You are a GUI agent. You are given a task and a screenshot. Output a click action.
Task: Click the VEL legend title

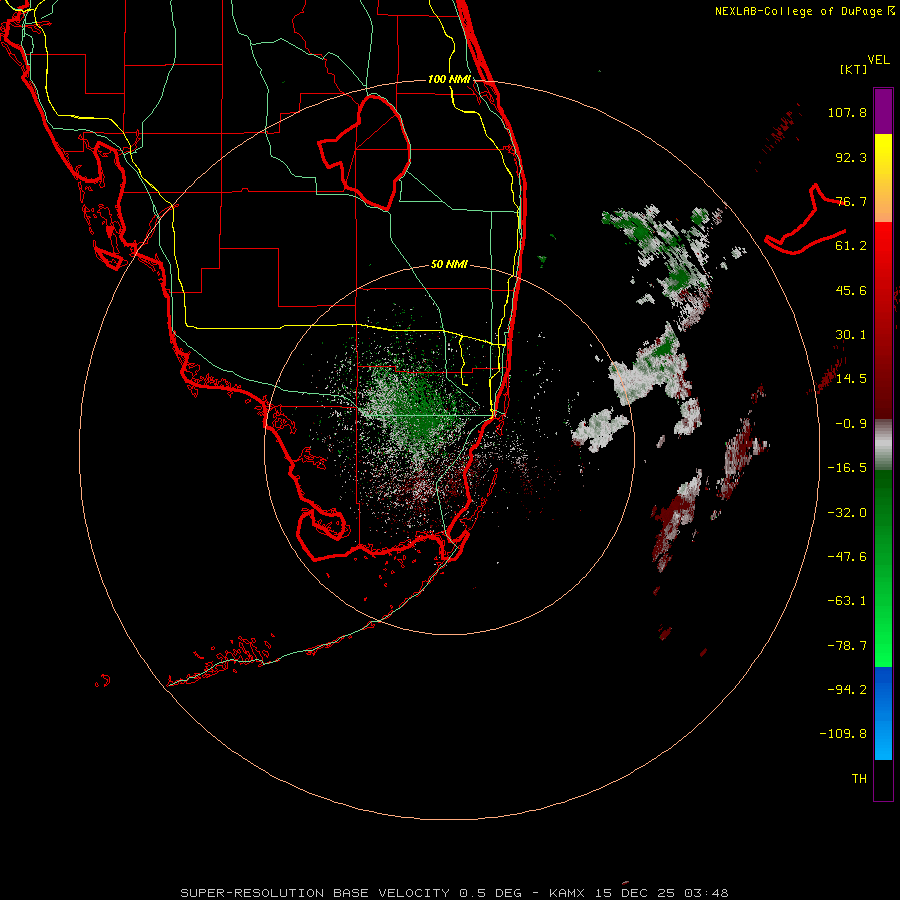pyautogui.click(x=878, y=60)
